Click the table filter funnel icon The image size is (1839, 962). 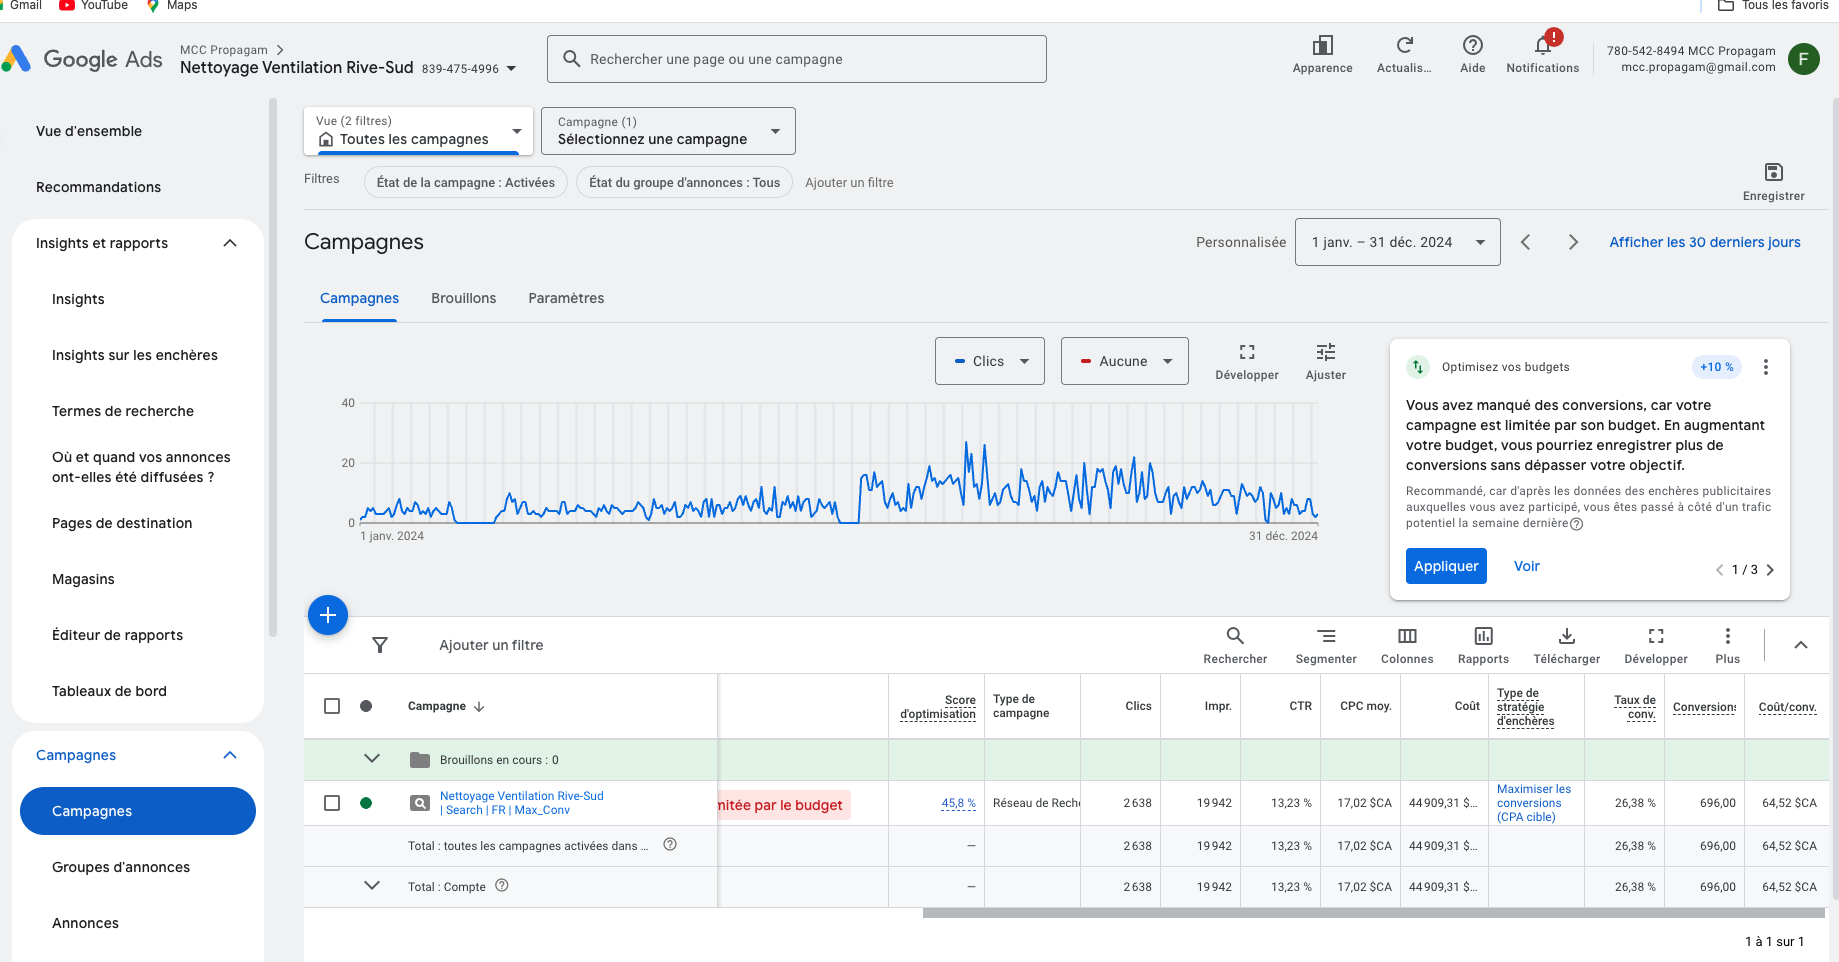pyautogui.click(x=380, y=645)
